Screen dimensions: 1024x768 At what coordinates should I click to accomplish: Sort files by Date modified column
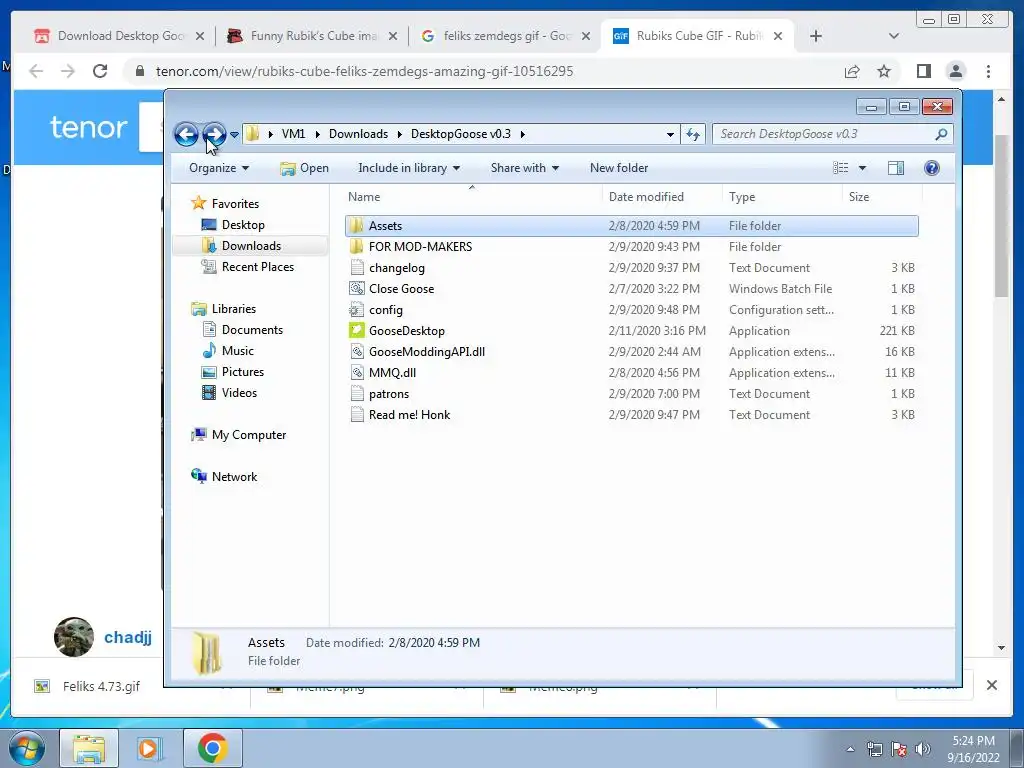click(x=662, y=197)
